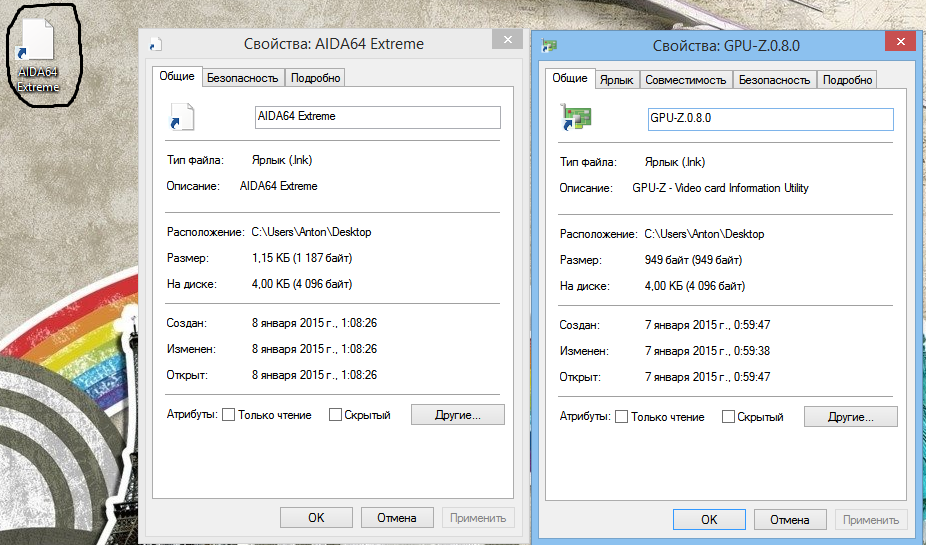Switch to Подробно tab in GPU-Z properties window
Viewport: 926px width, 545px height.
coord(847,80)
